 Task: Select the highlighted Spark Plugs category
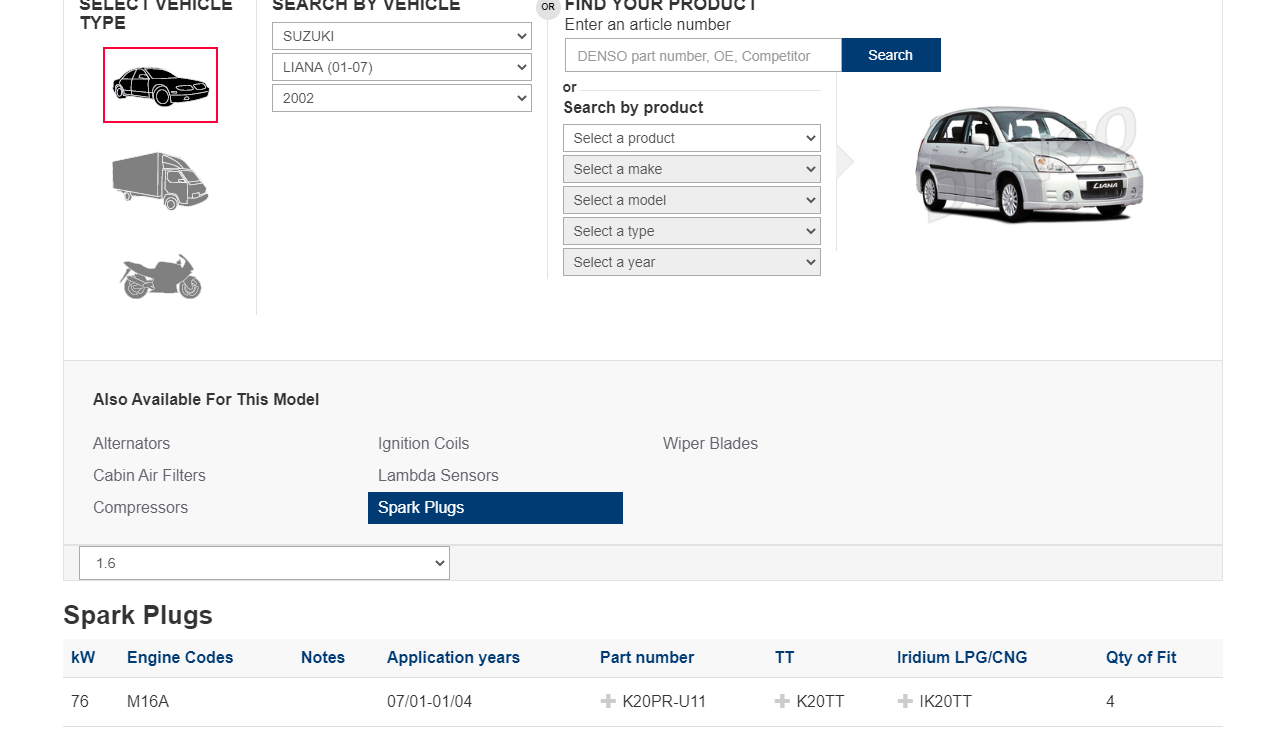[495, 508]
